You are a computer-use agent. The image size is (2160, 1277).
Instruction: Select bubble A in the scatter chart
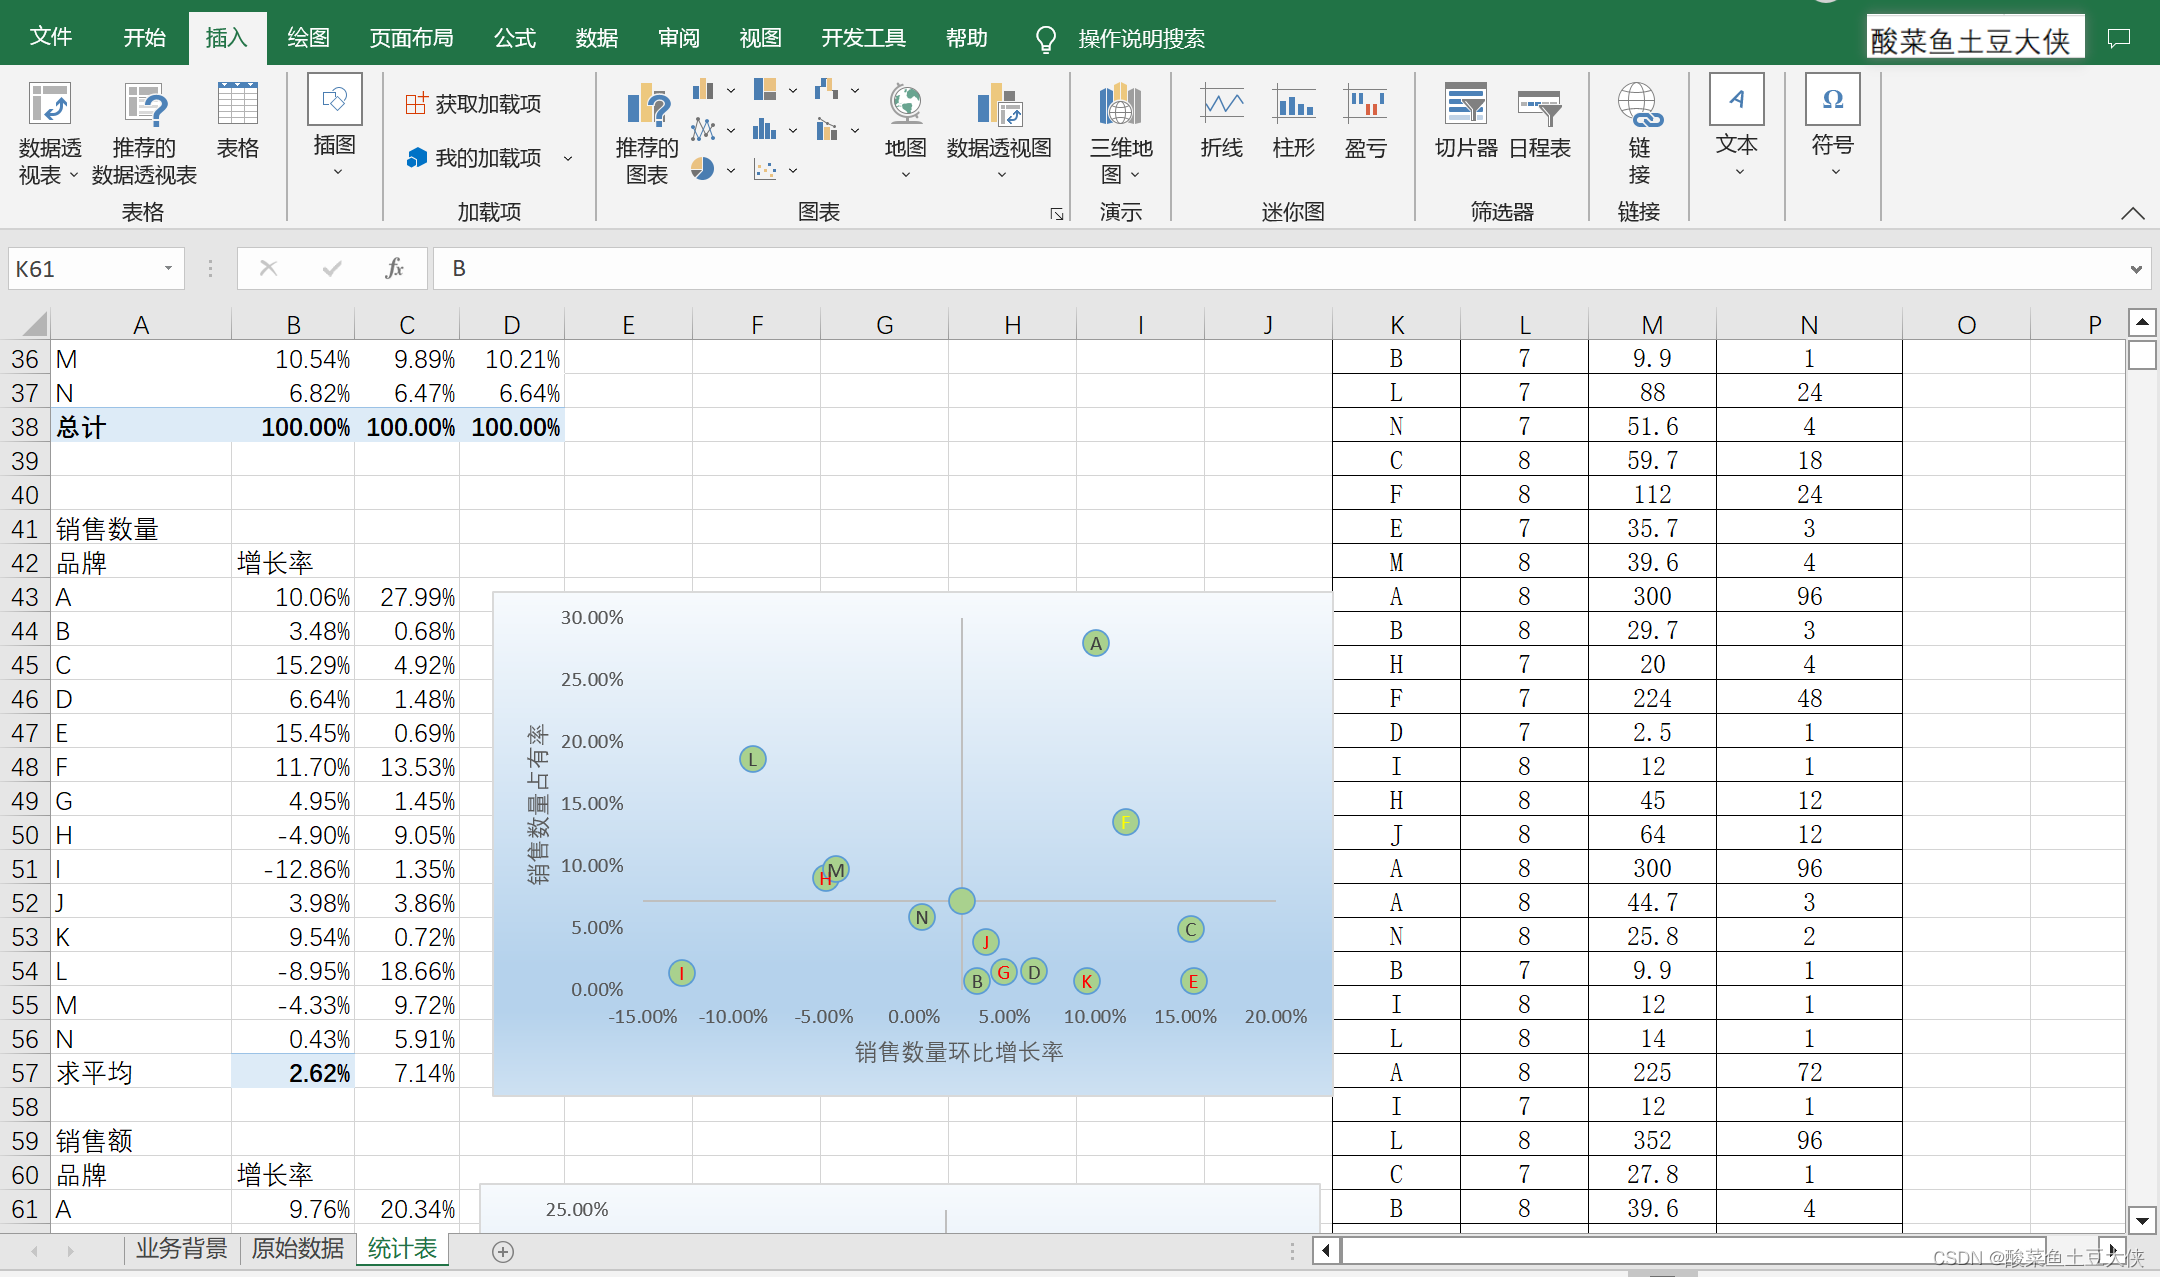click(1096, 643)
